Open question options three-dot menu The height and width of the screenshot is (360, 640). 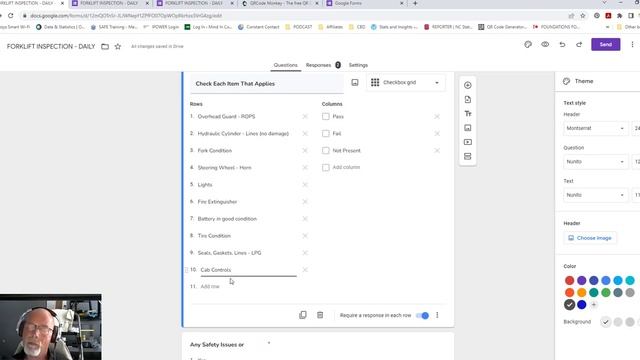(437, 315)
